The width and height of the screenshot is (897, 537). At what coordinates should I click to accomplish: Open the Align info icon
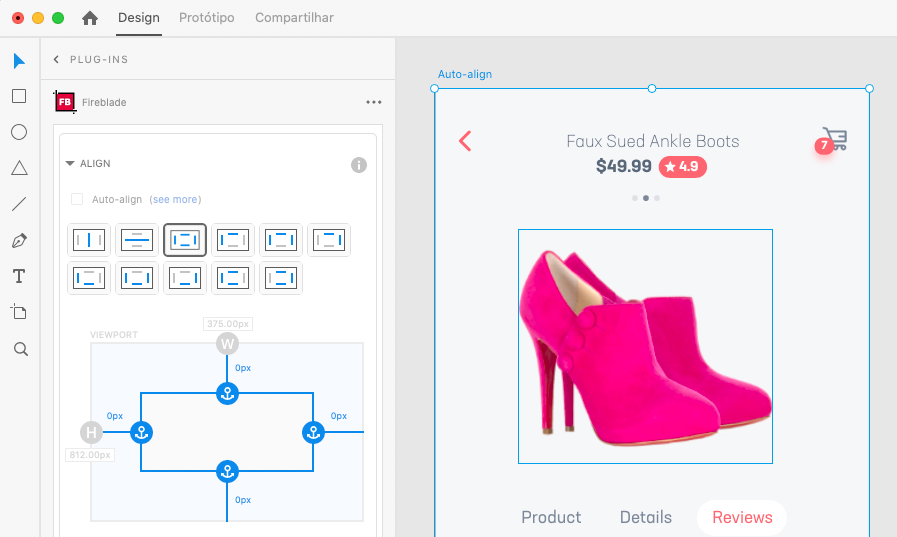coord(359,165)
